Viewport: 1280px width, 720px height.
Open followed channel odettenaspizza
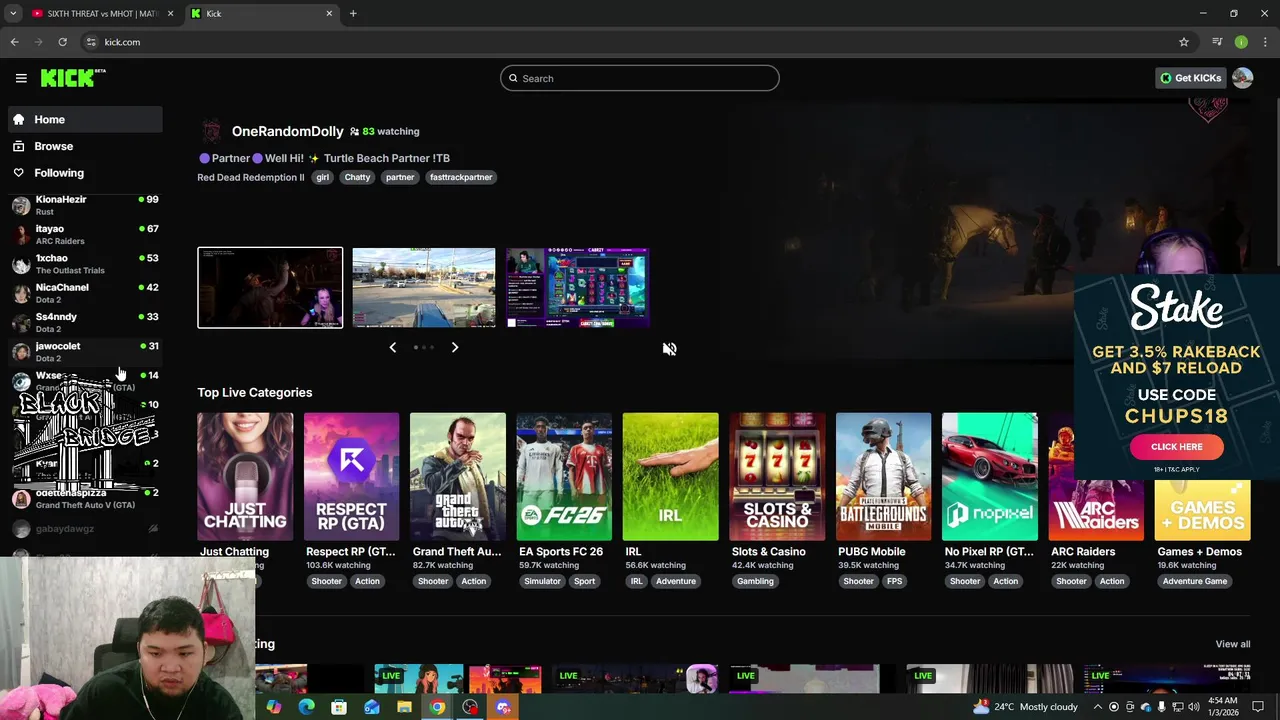(85, 498)
